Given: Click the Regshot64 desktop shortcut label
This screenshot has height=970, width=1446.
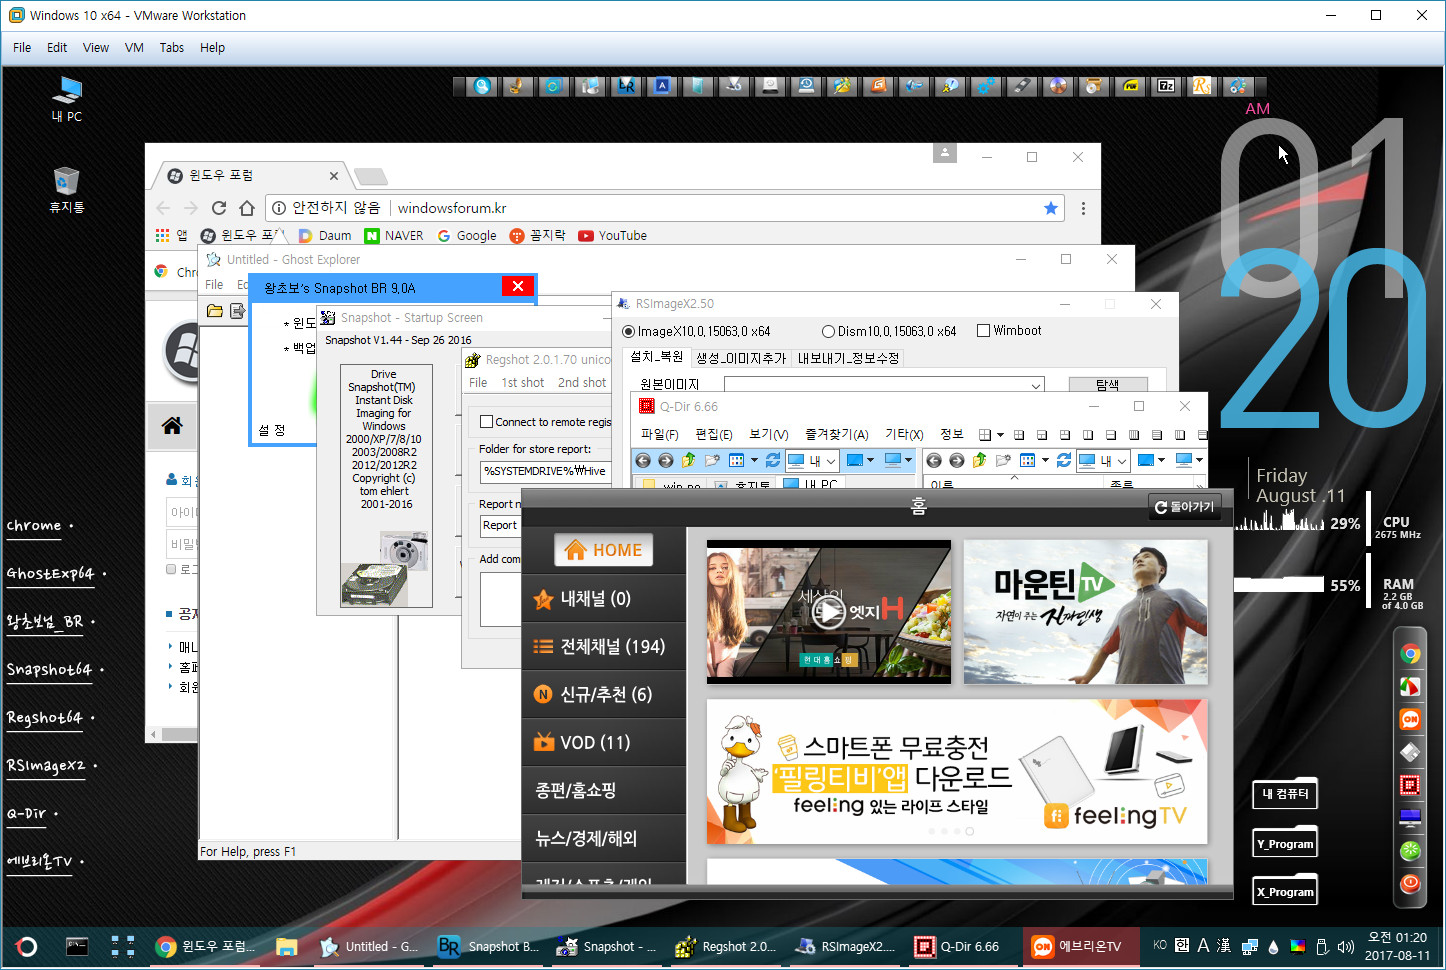Looking at the screenshot, I should pos(45,718).
